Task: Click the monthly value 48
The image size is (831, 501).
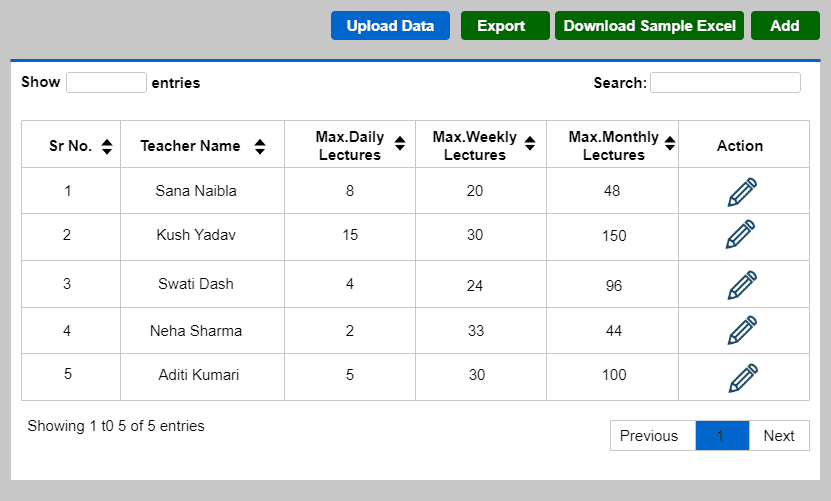Action: pos(612,191)
